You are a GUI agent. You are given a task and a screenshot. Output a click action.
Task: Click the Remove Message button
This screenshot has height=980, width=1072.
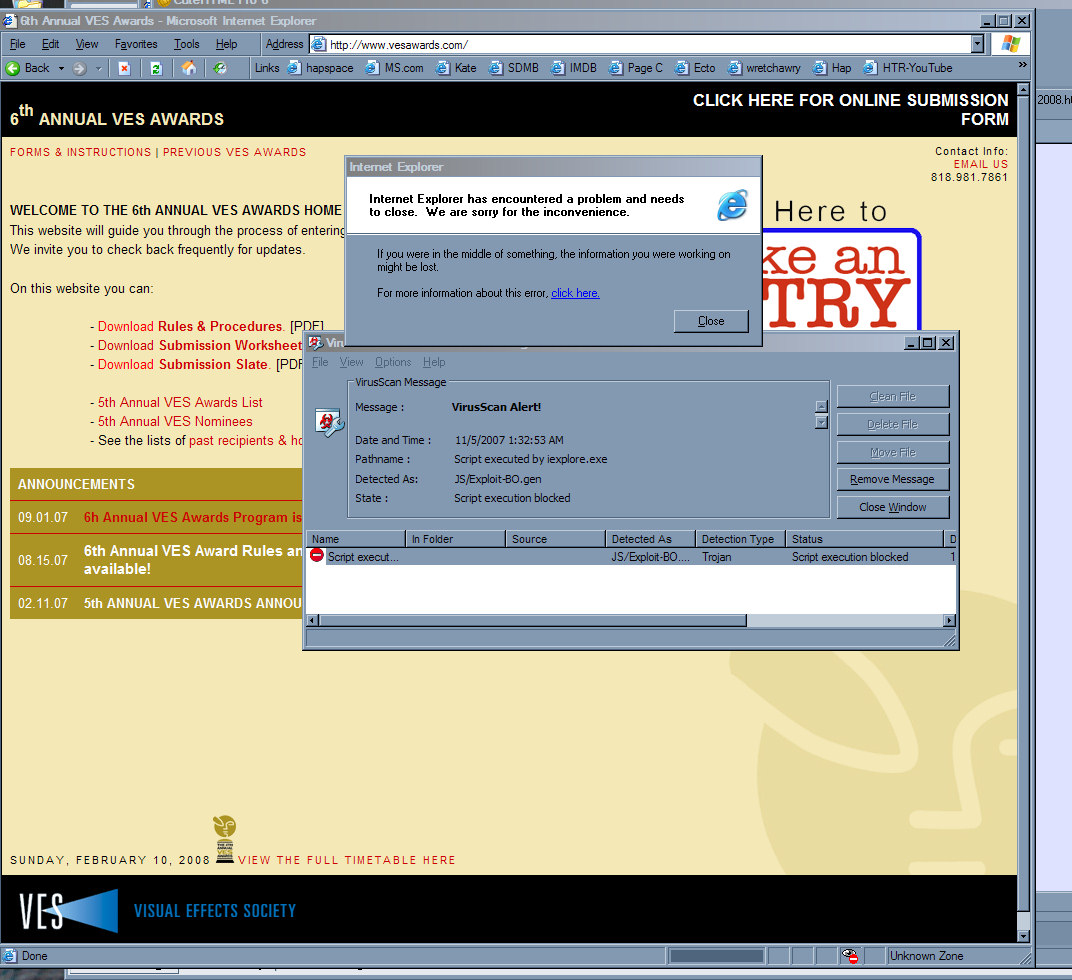point(892,479)
